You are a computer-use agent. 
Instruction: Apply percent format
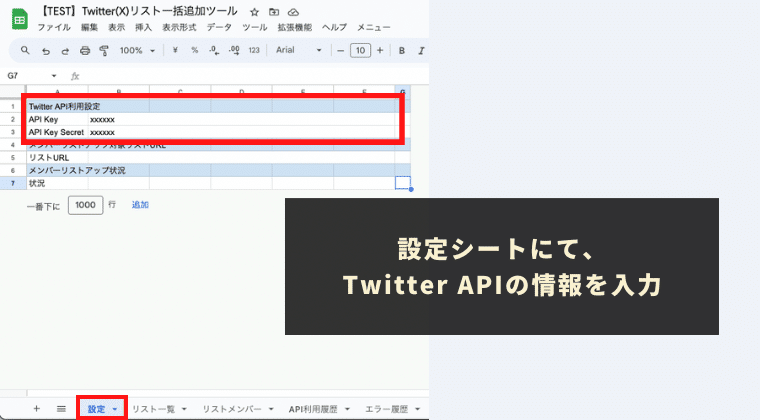(x=194, y=50)
